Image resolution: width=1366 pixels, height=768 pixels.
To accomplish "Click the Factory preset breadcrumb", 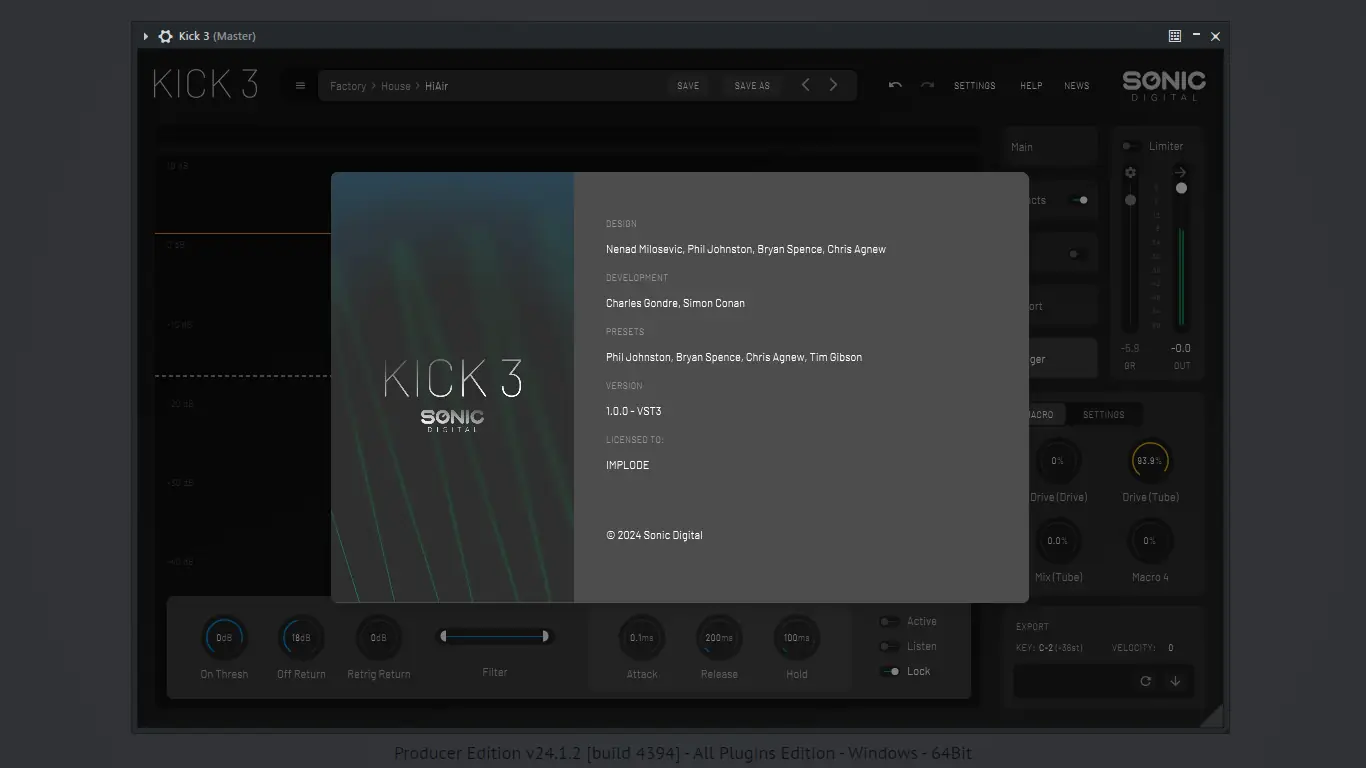I will pyautogui.click(x=348, y=86).
